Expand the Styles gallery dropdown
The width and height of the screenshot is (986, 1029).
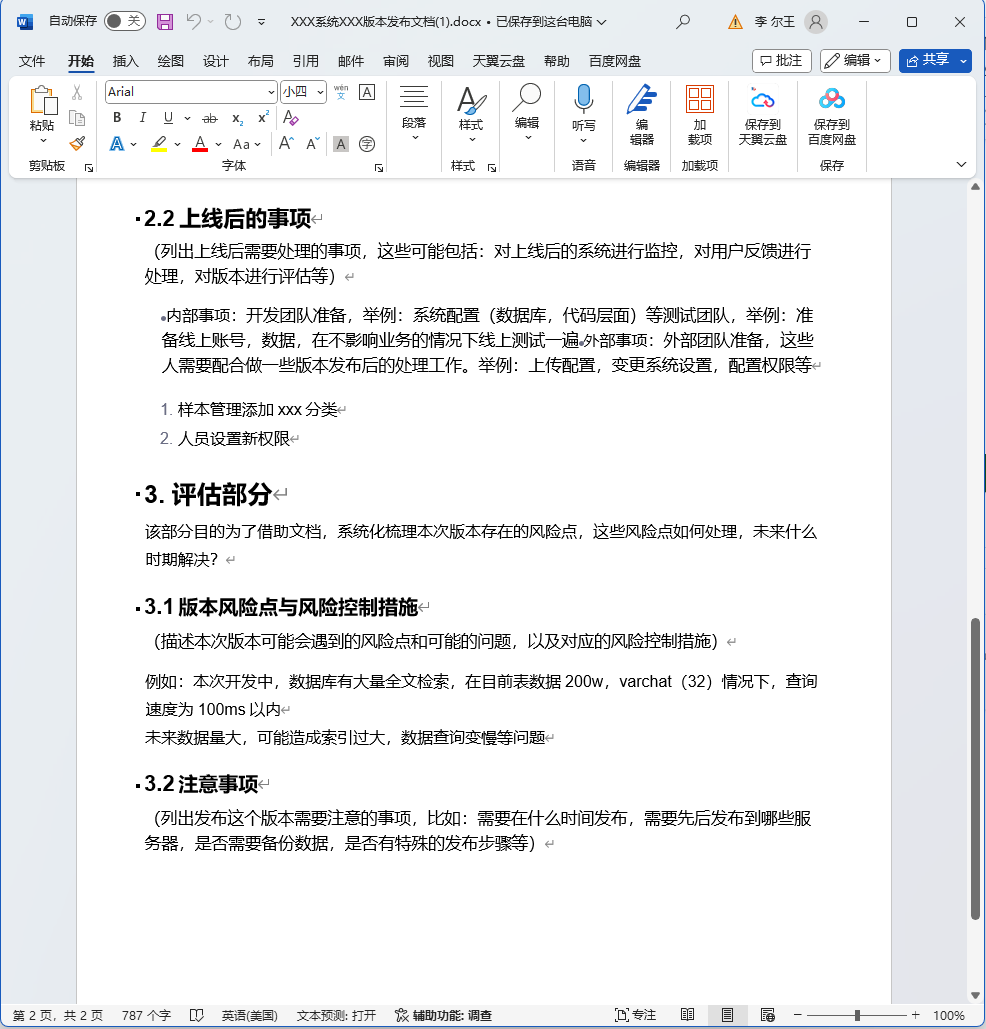(x=471, y=138)
